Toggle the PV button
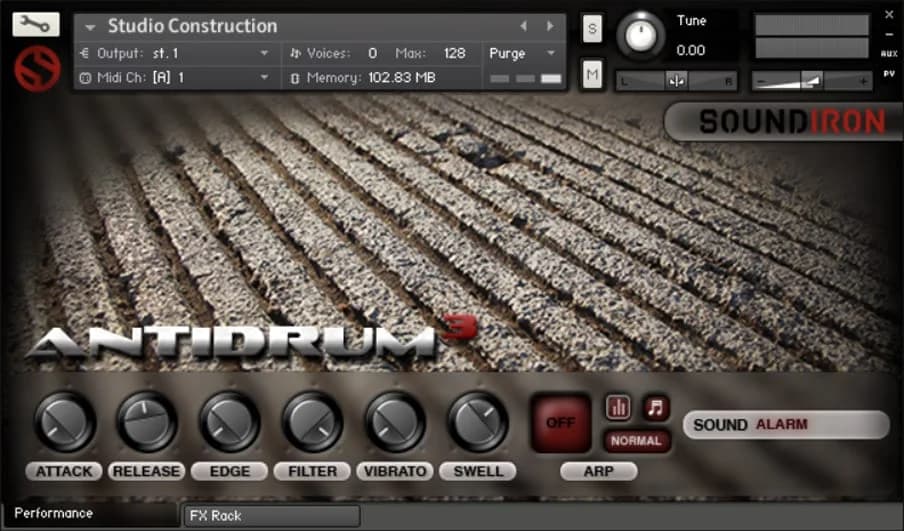Screen dimensions: 904x531 889,74
